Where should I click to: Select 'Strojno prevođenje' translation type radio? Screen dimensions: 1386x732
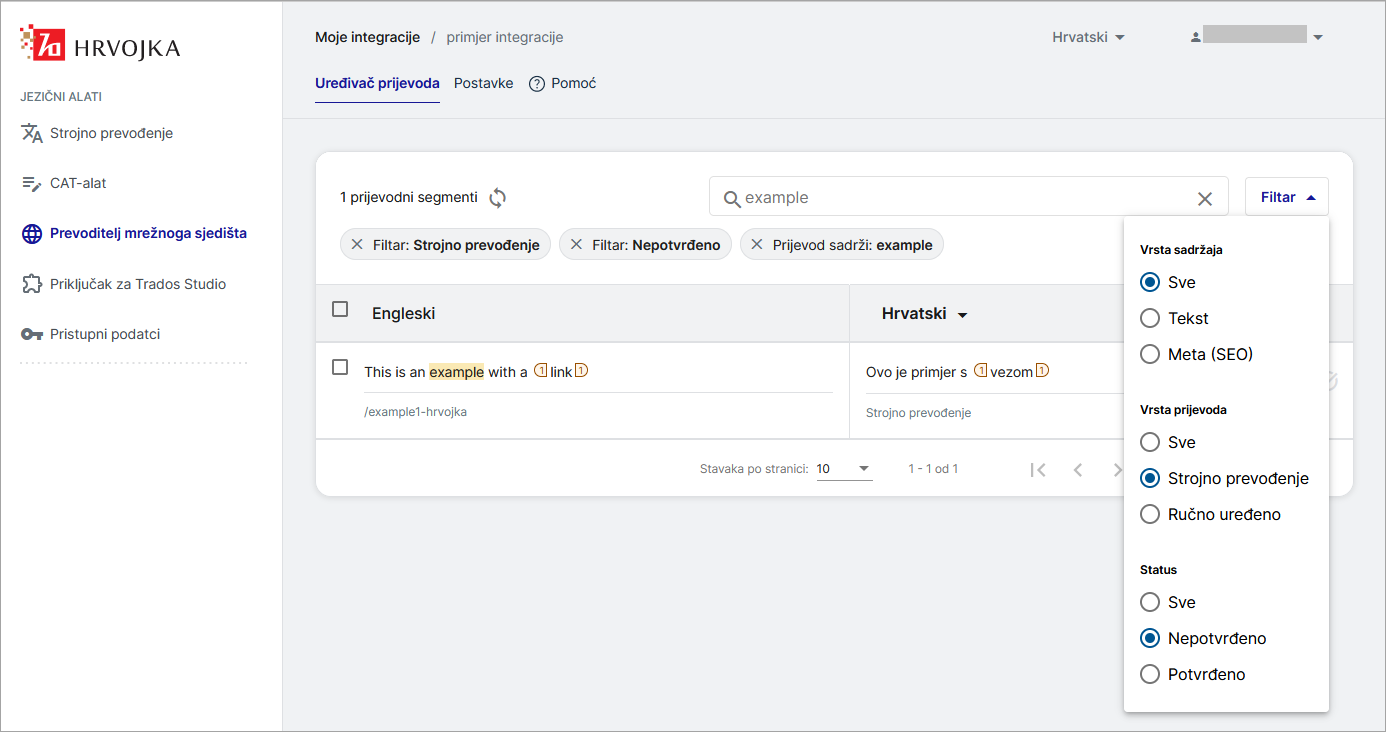(x=1150, y=478)
